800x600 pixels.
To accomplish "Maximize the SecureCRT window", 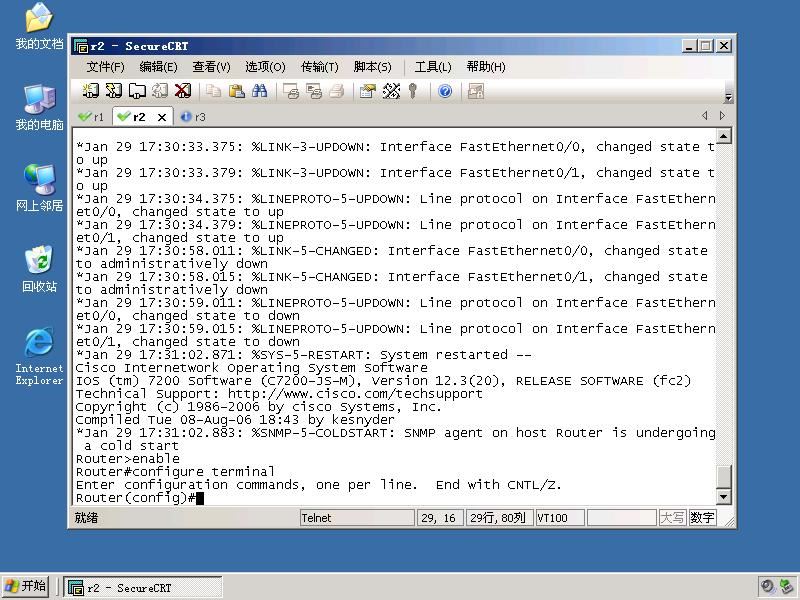I will click(x=706, y=46).
